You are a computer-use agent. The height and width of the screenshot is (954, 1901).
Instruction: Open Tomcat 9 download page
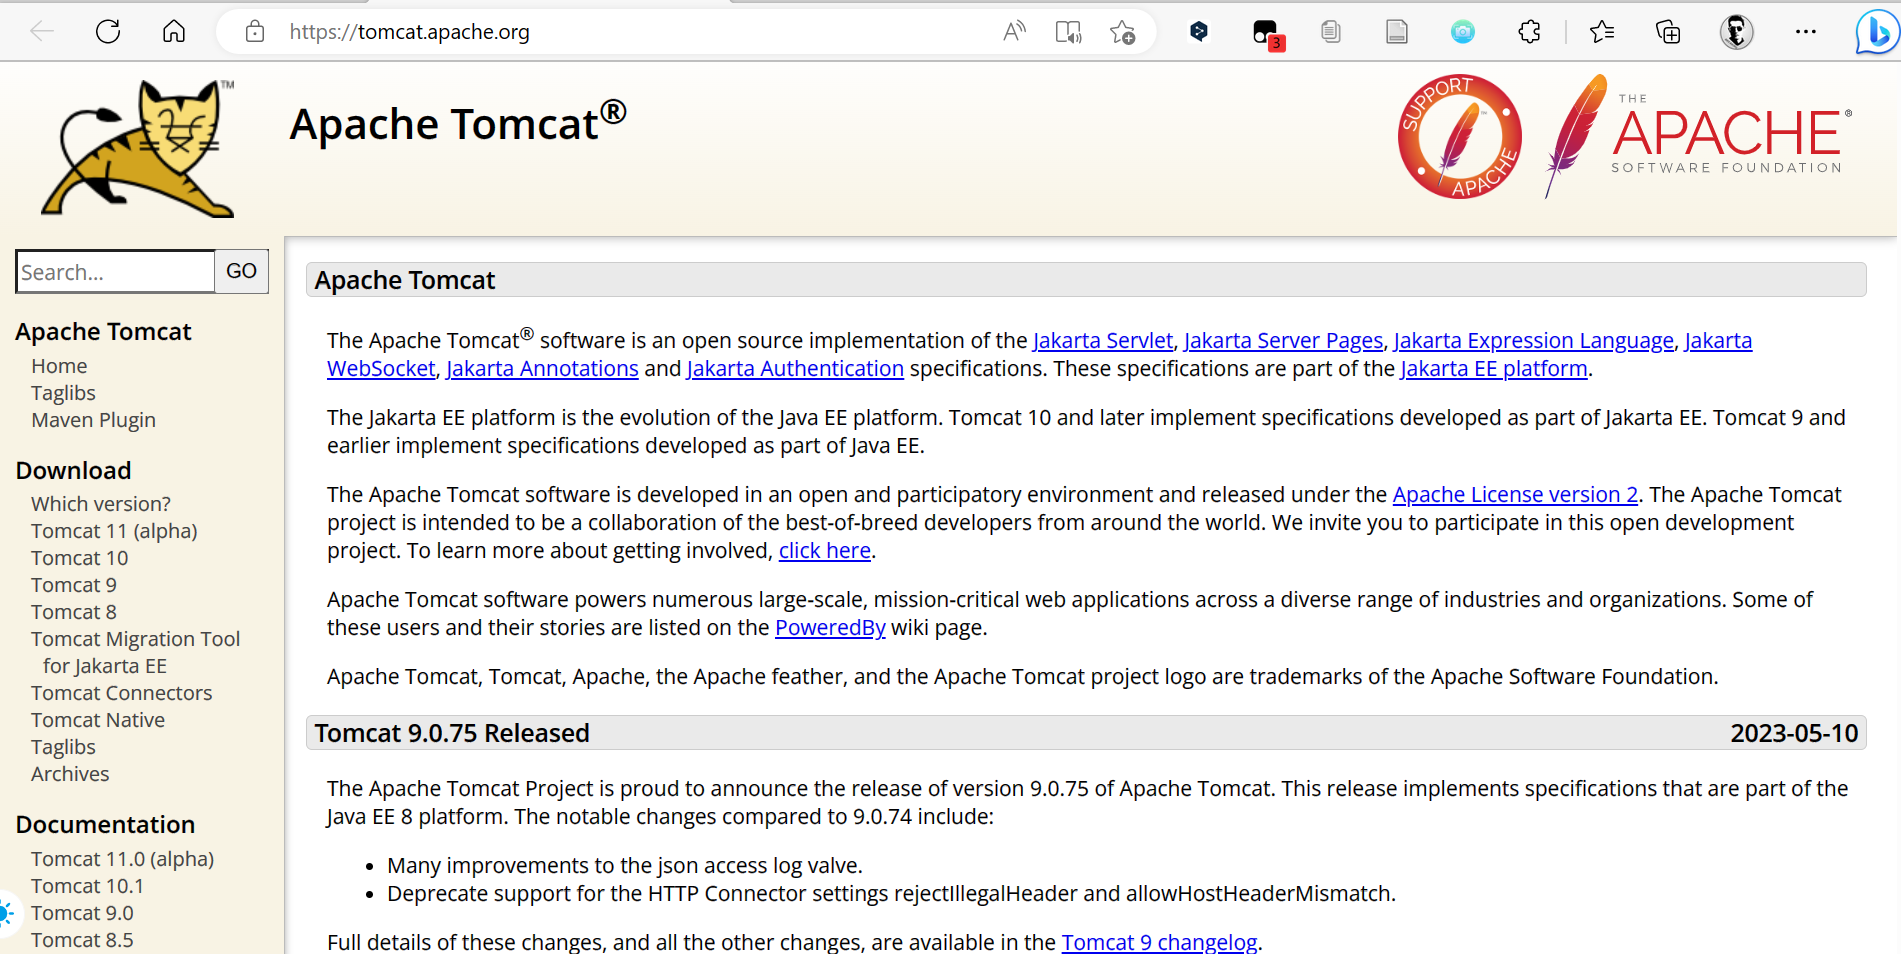coord(73,585)
